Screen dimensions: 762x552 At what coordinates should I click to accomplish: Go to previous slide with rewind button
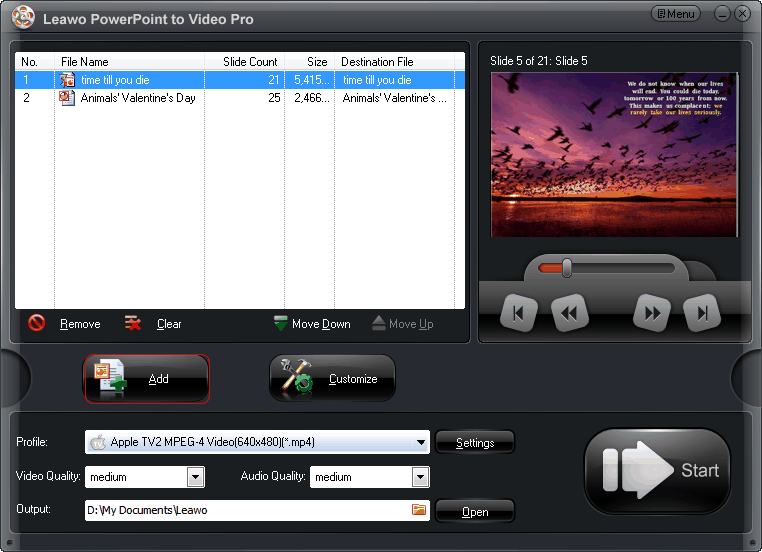[x=569, y=313]
